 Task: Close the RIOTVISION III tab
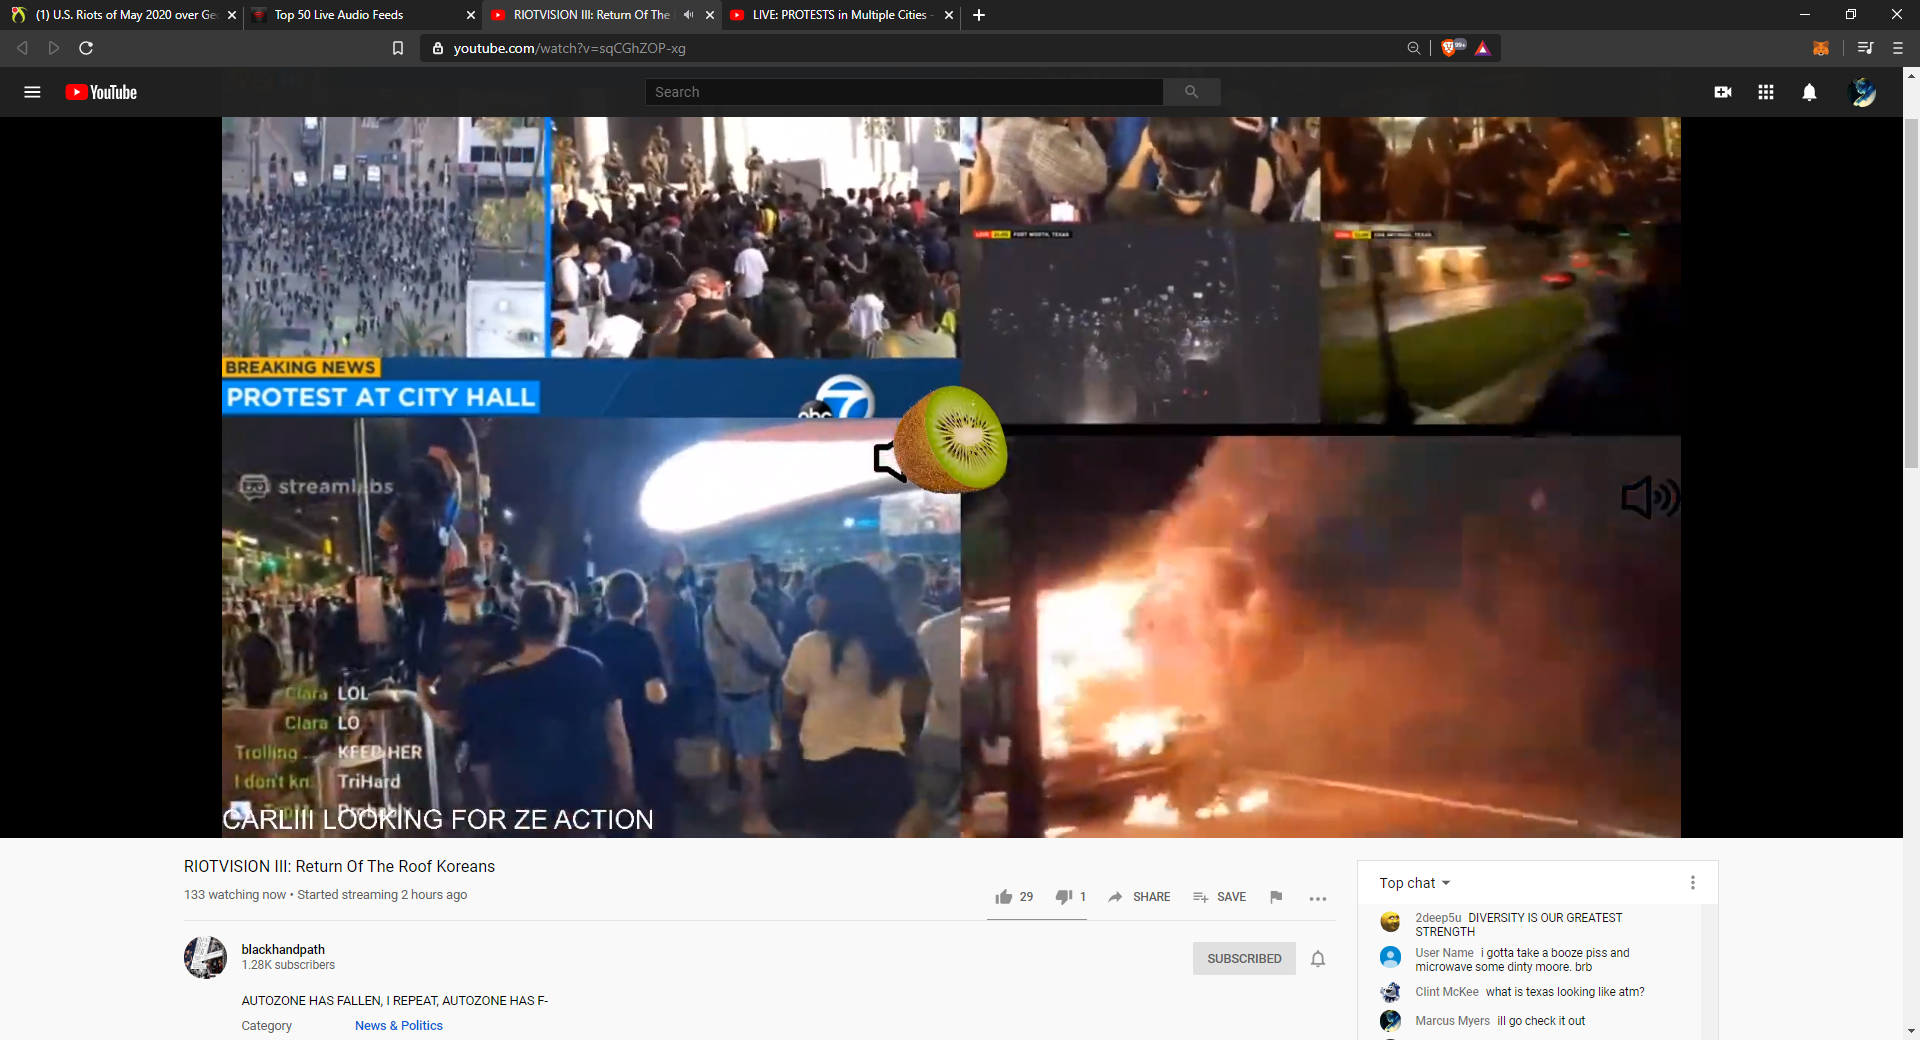coord(710,15)
